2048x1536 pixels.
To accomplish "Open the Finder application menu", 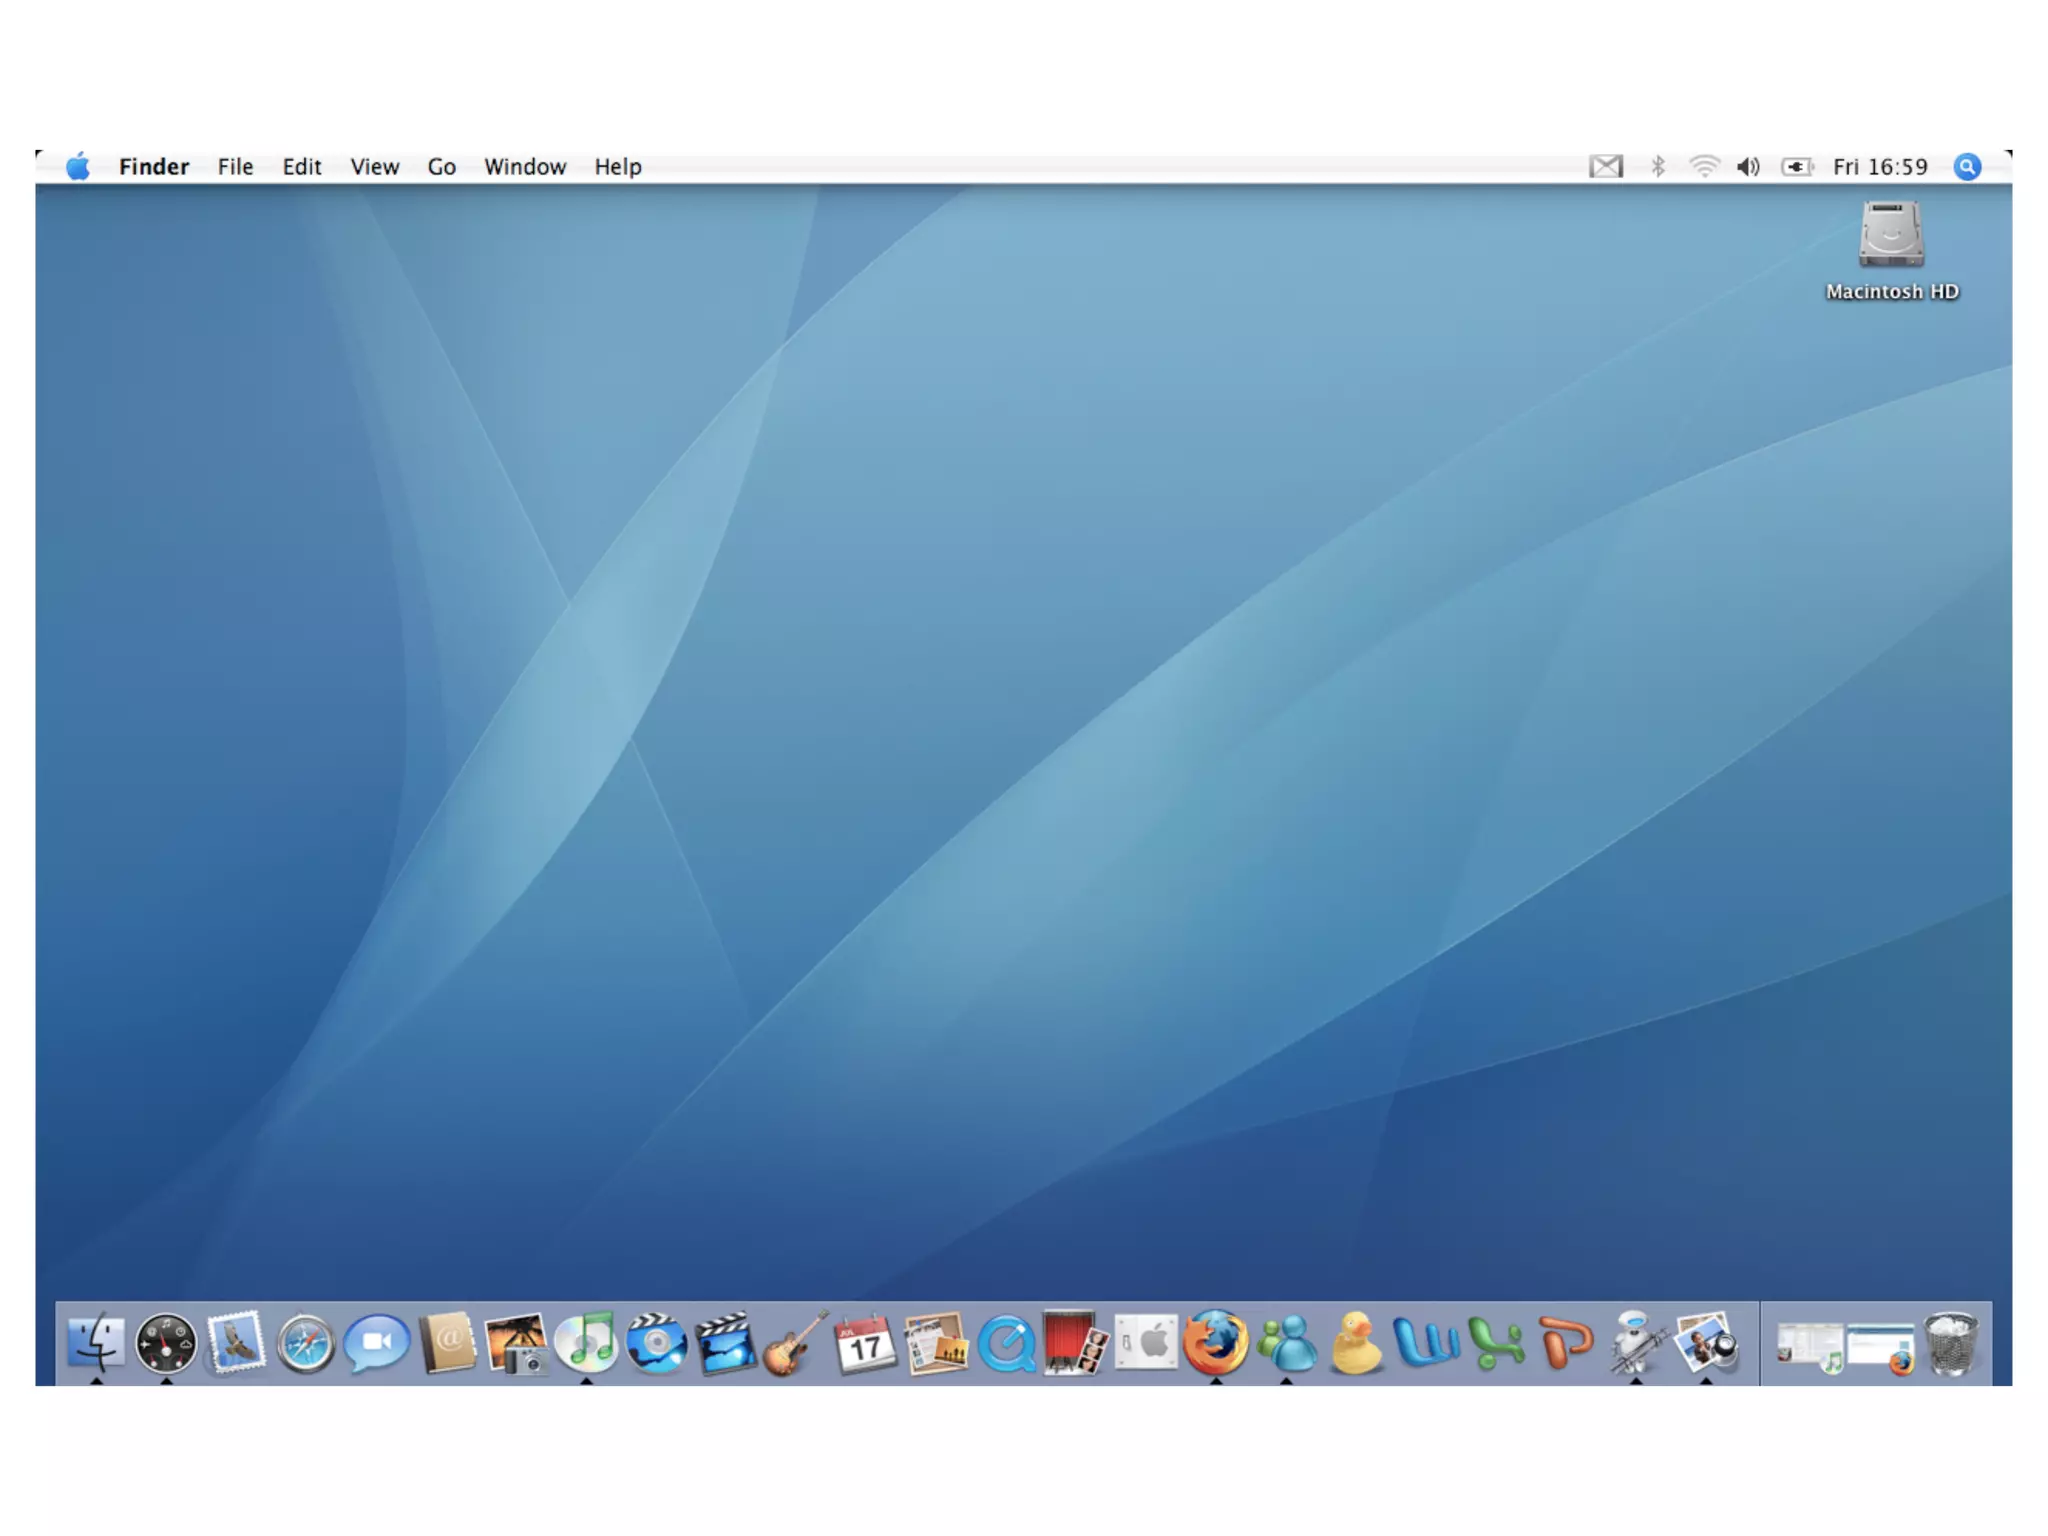I will pos(153,167).
